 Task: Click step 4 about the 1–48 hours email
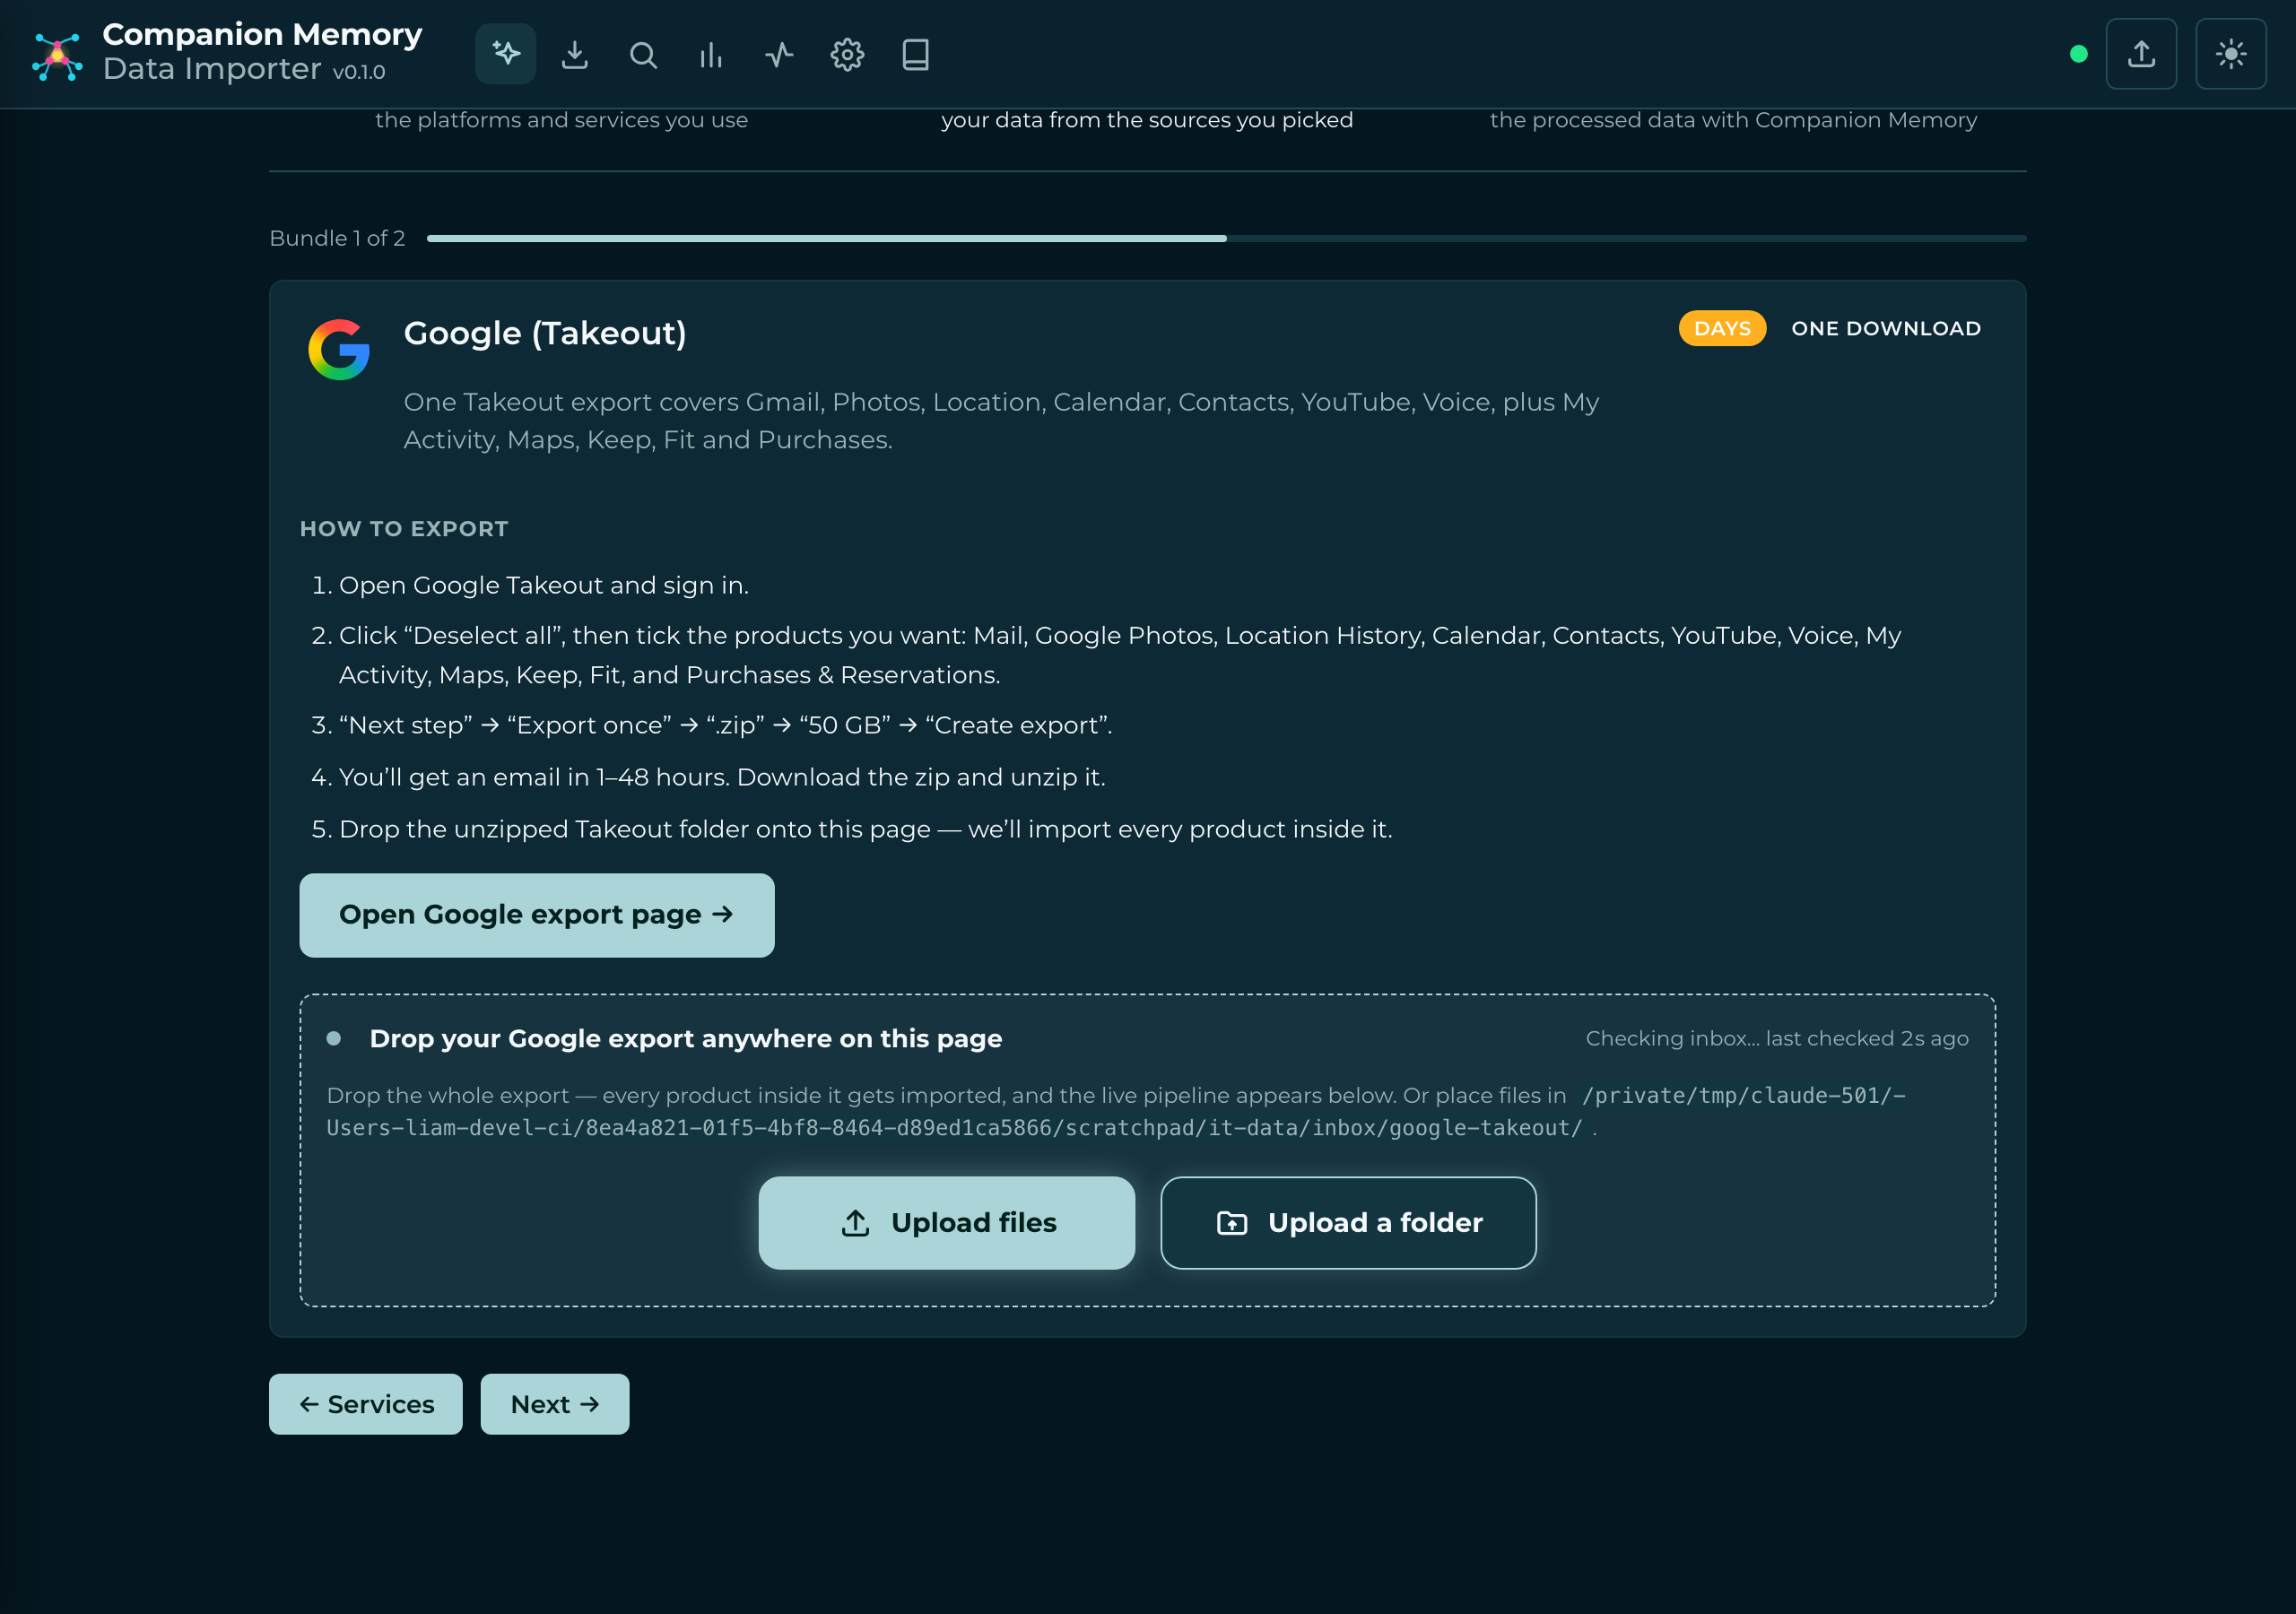[722, 777]
